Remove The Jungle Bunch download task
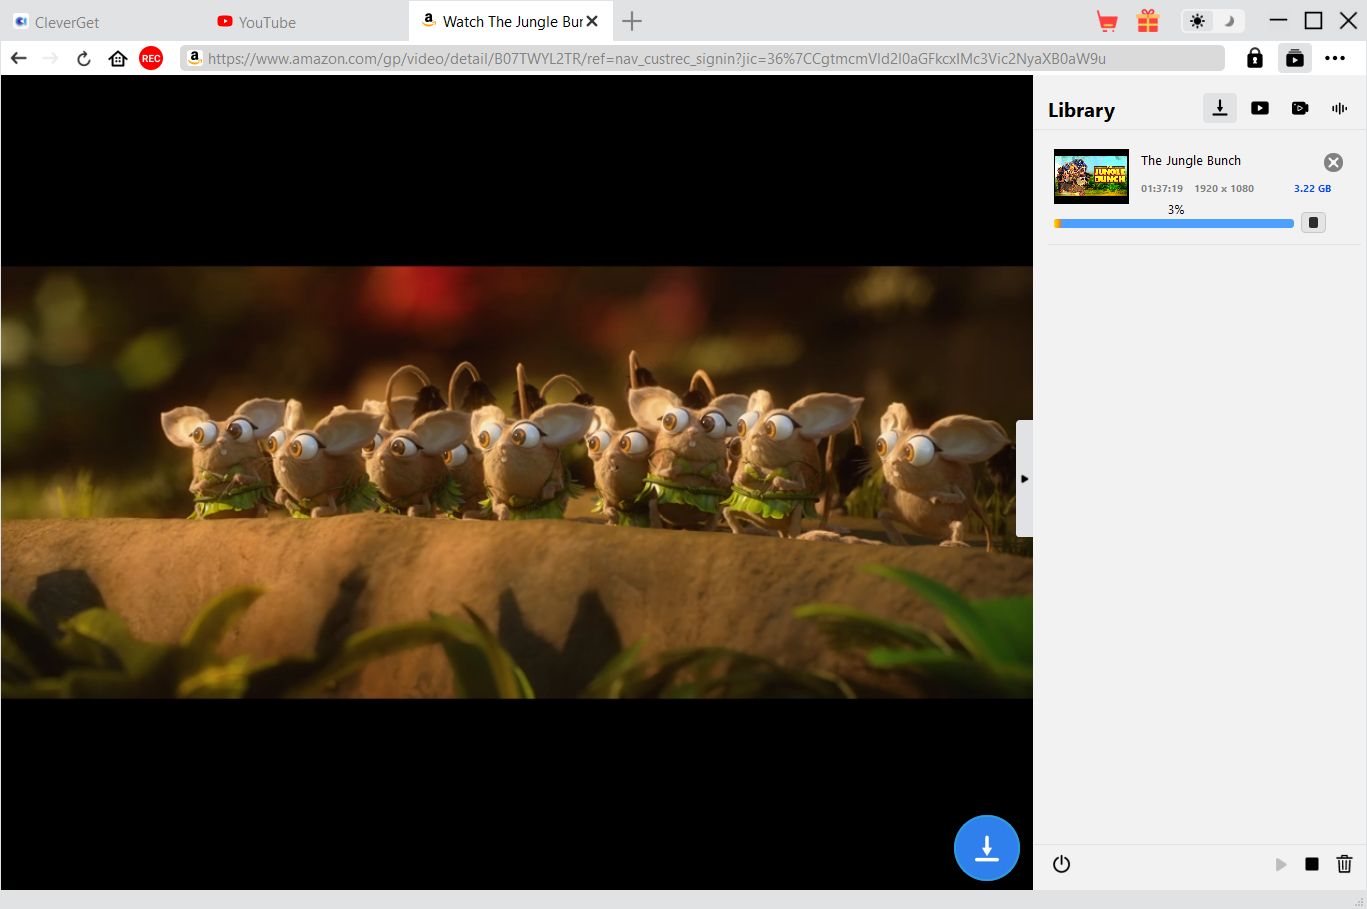Viewport: 1367px width, 909px height. (x=1333, y=162)
